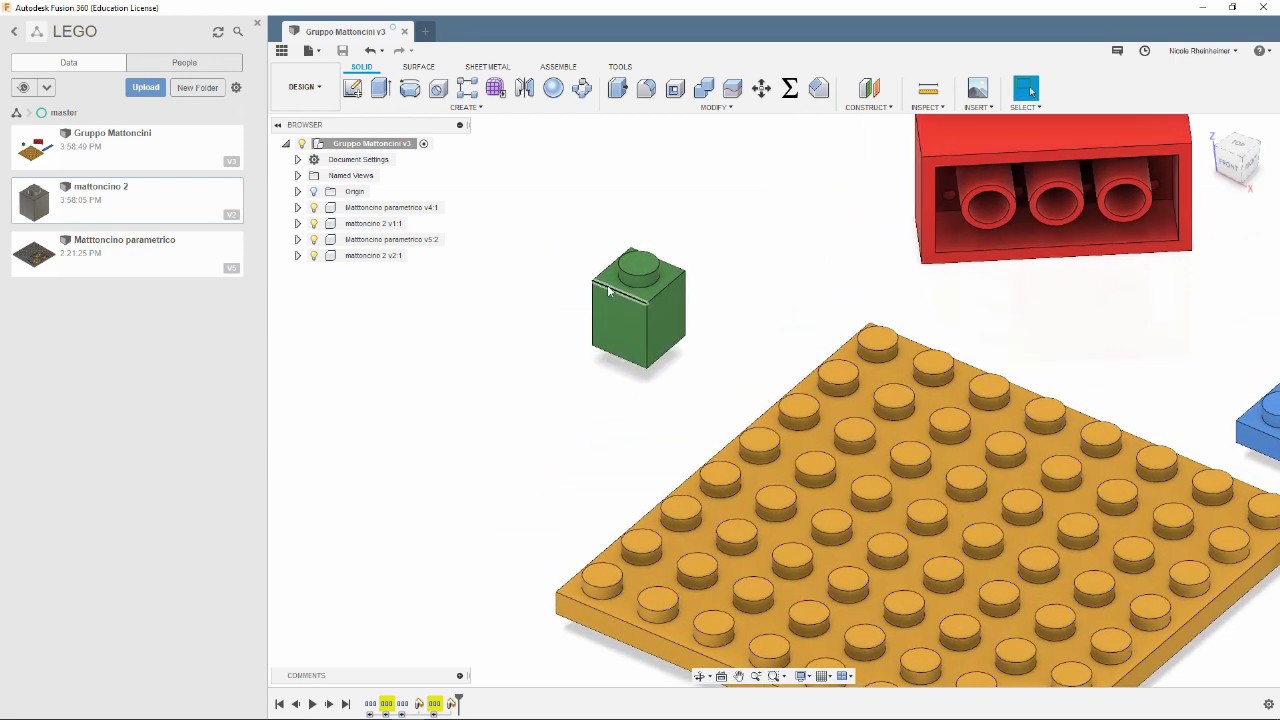This screenshot has width=1280, height=720.
Task: Click the Upload button
Action: [x=145, y=87]
